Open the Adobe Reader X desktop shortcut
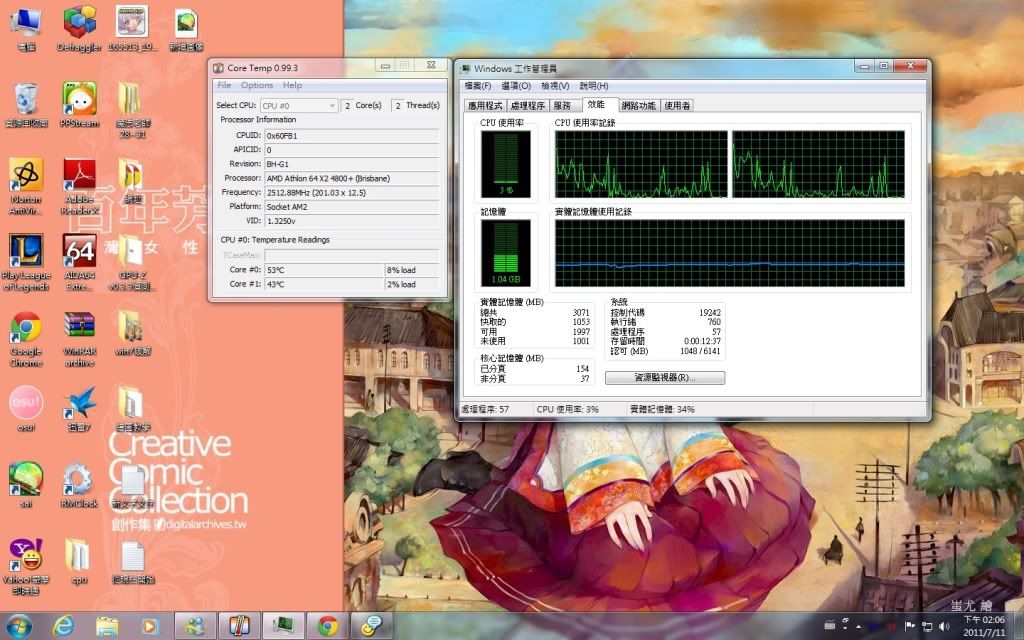The image size is (1024, 640). point(80,185)
